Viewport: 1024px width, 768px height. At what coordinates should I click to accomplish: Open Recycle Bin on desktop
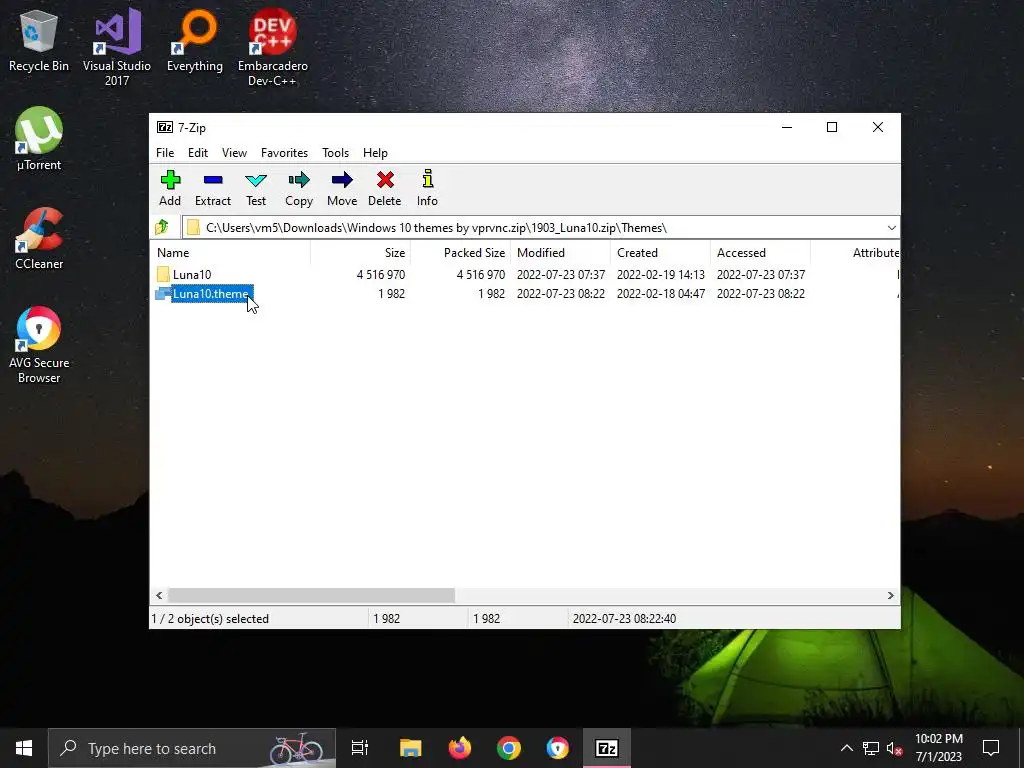[x=39, y=42]
